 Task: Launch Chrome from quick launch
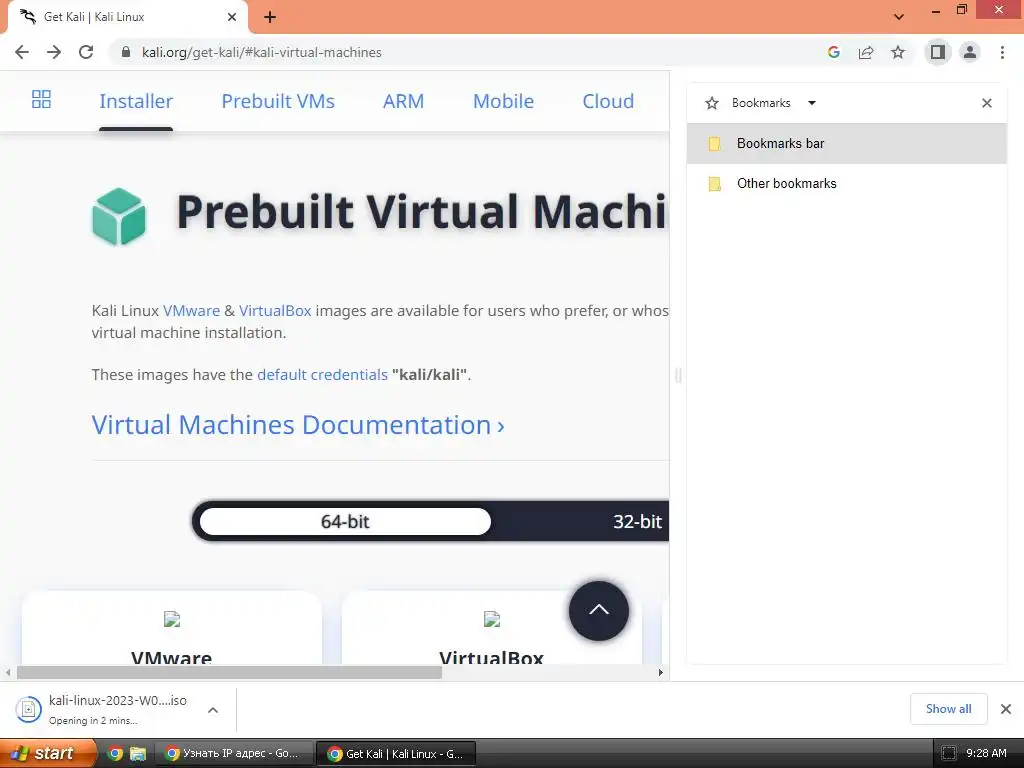click(x=115, y=754)
